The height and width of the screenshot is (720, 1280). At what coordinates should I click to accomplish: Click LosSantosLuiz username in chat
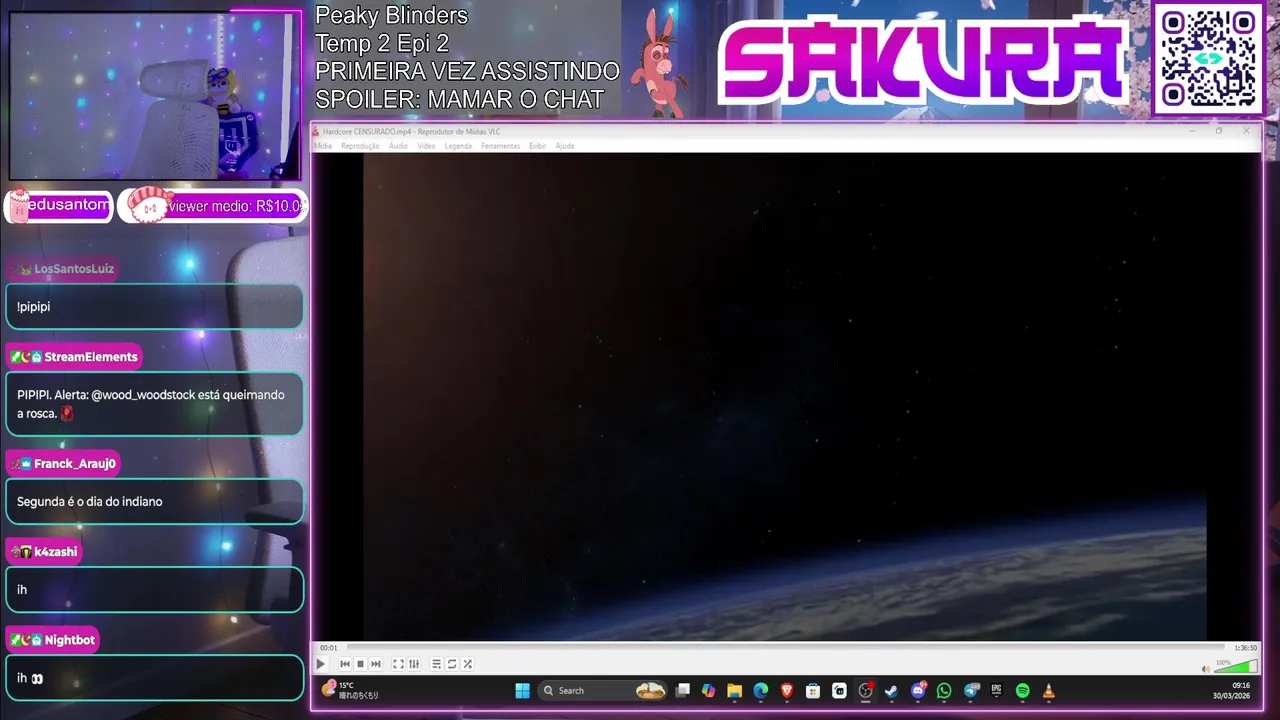click(74, 269)
